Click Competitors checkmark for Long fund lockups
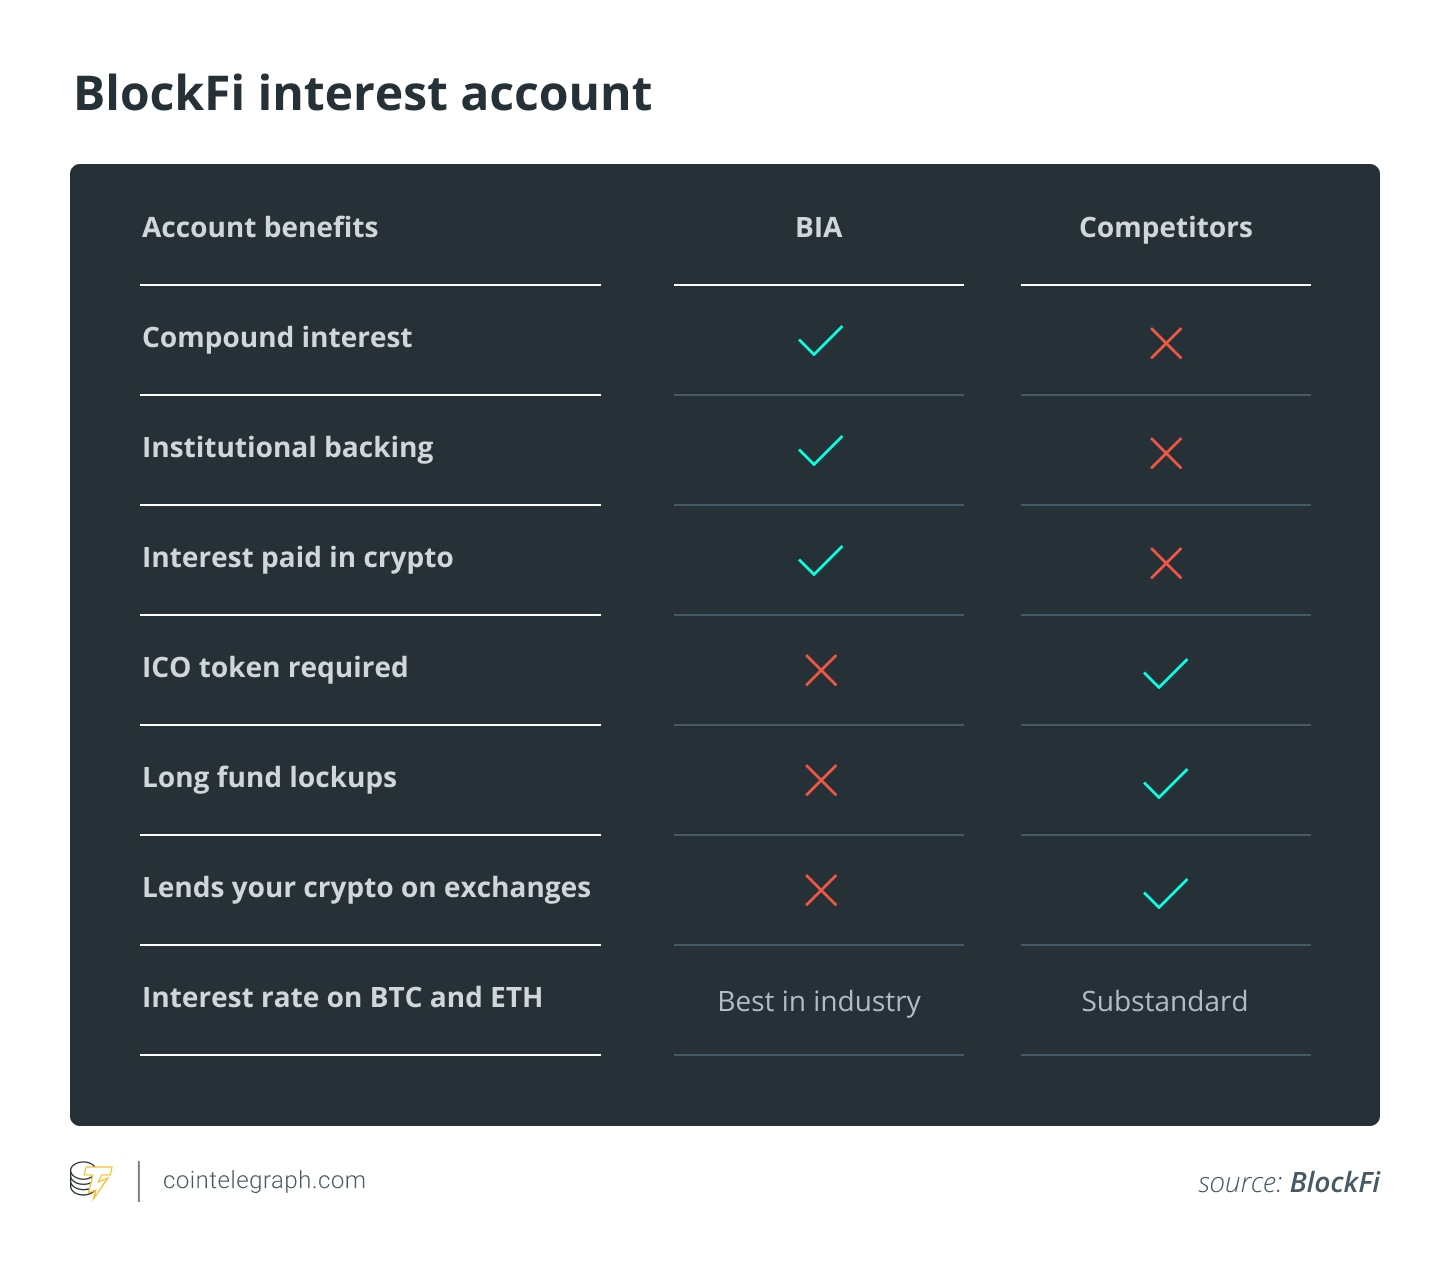This screenshot has width=1450, height=1267. point(1166,784)
